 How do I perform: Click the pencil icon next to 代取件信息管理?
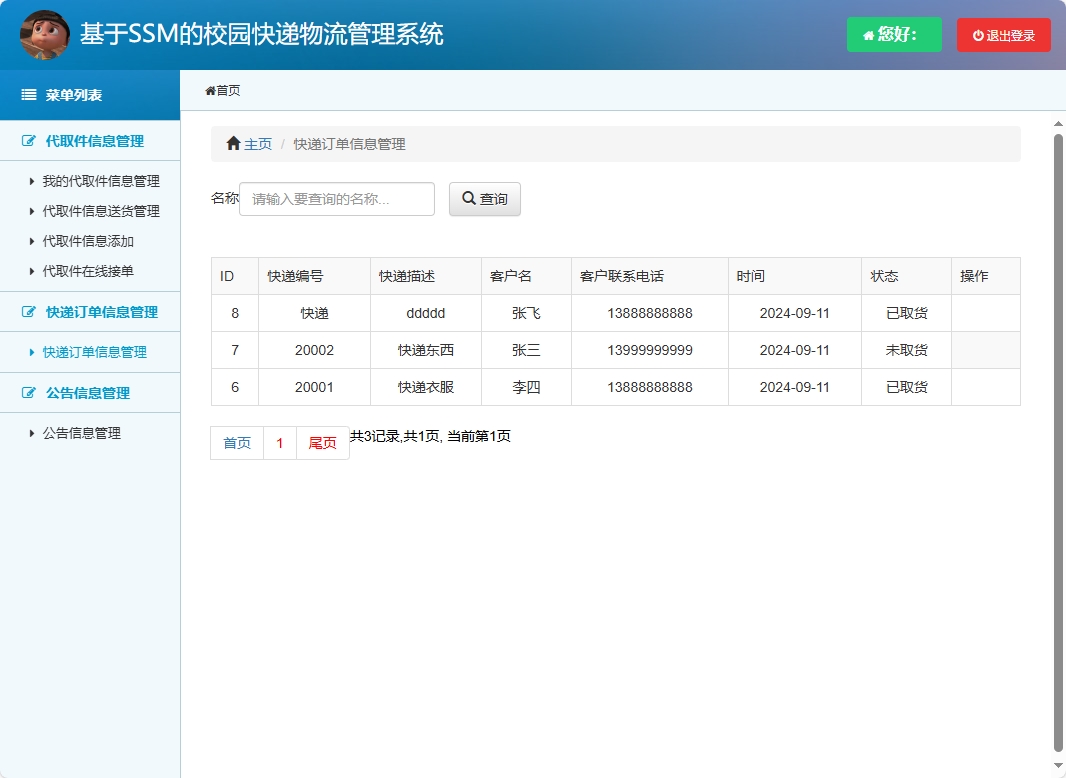(27, 141)
